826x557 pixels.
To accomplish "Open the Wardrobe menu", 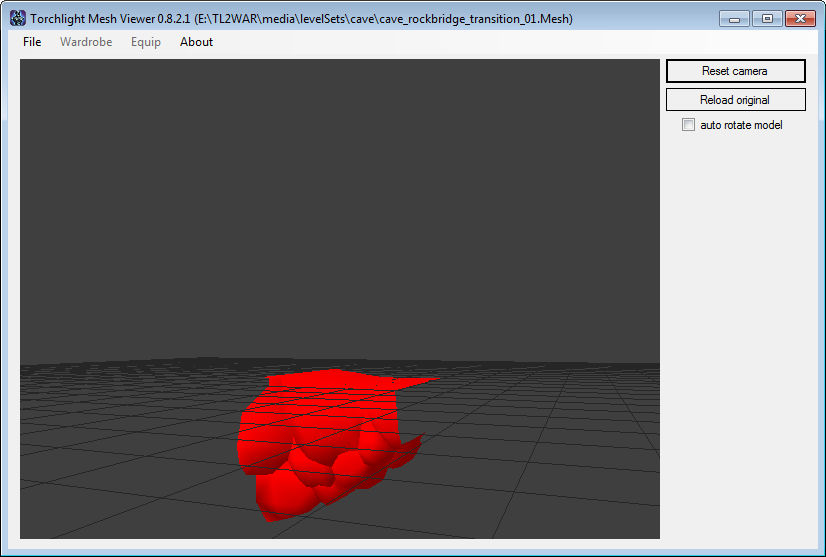I will click(x=86, y=42).
